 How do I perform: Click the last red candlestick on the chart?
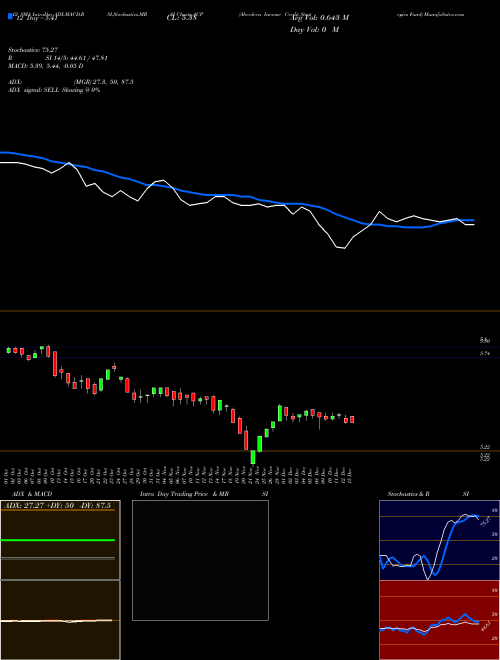[x=352, y=419]
